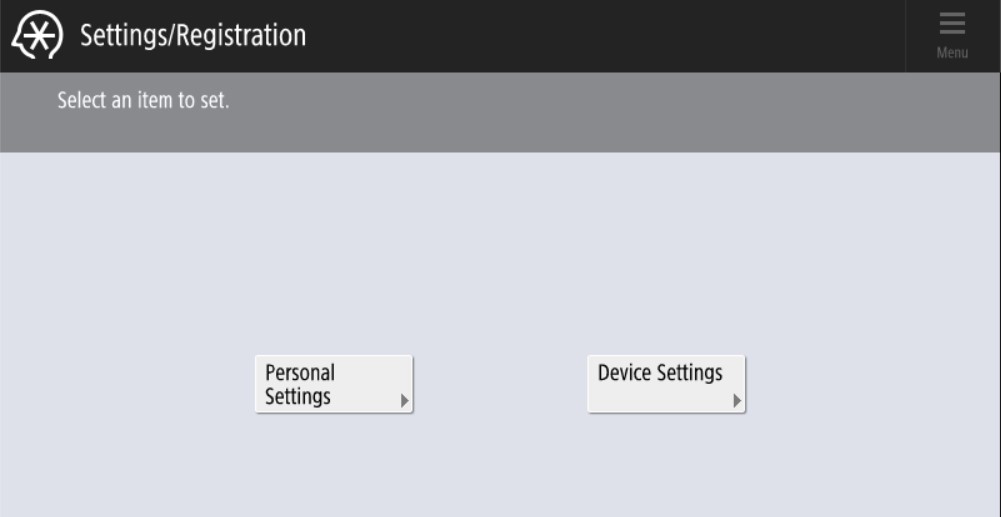Expand the top-right Menu
Screen dimensions: 1001x517
point(952,36)
